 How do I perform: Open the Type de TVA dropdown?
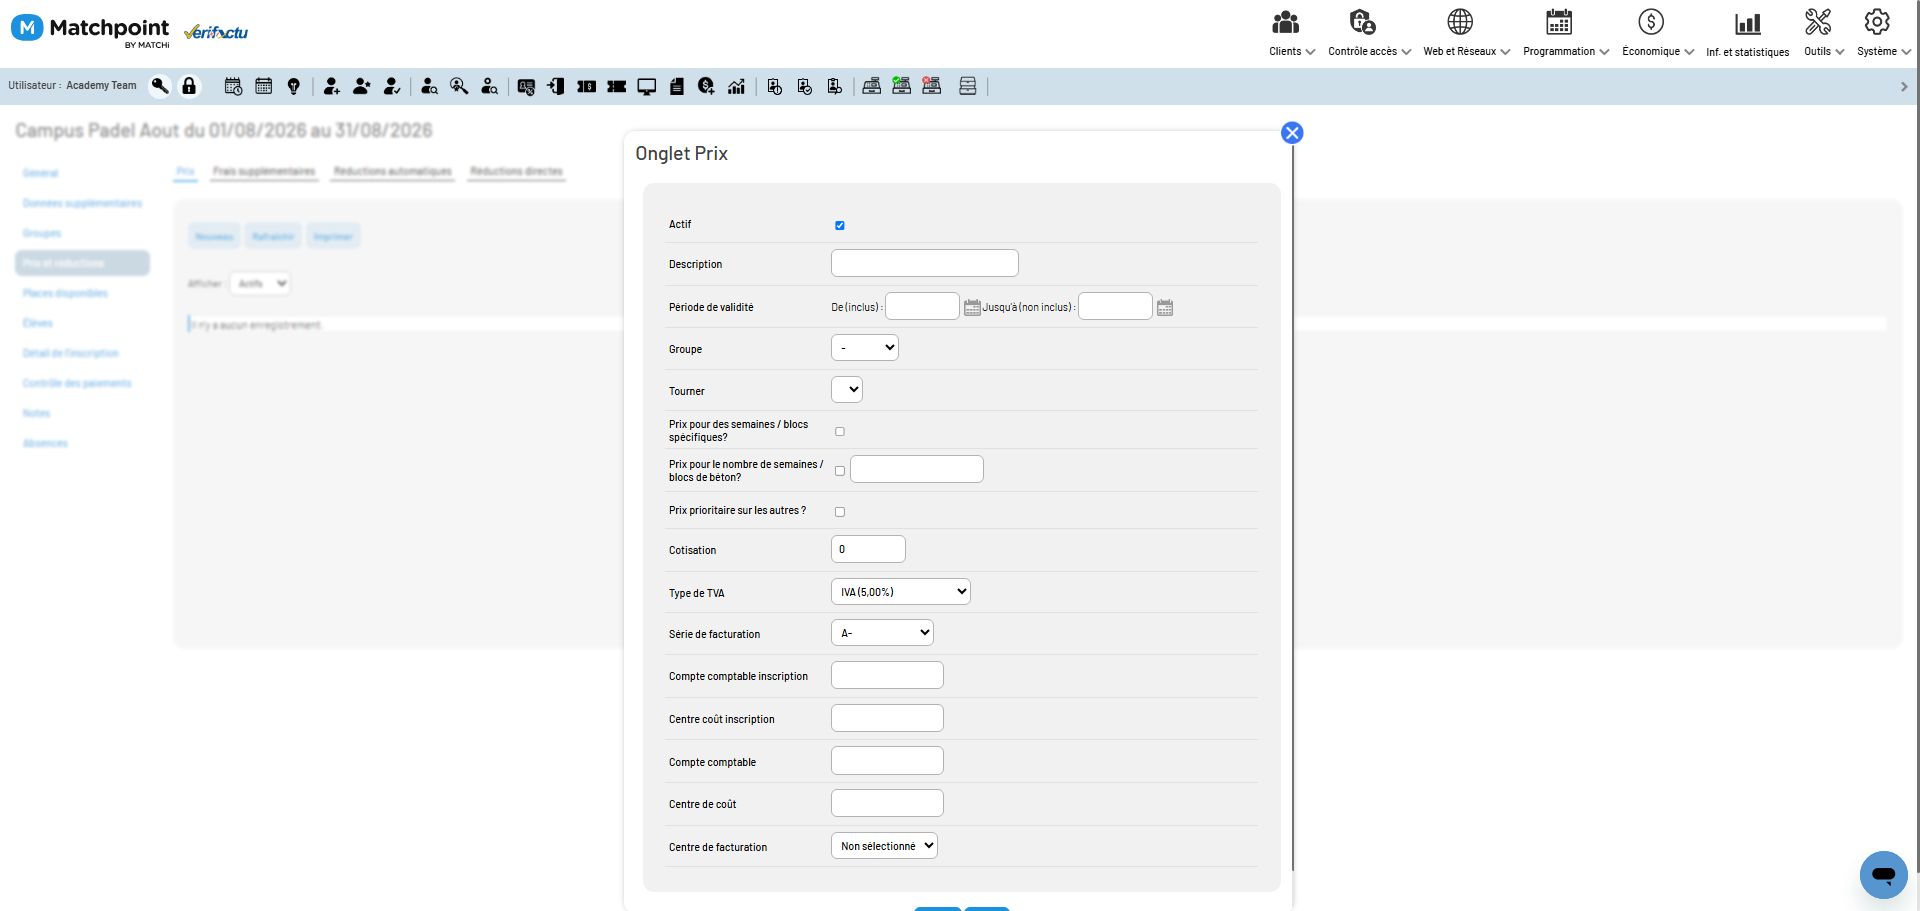(901, 592)
